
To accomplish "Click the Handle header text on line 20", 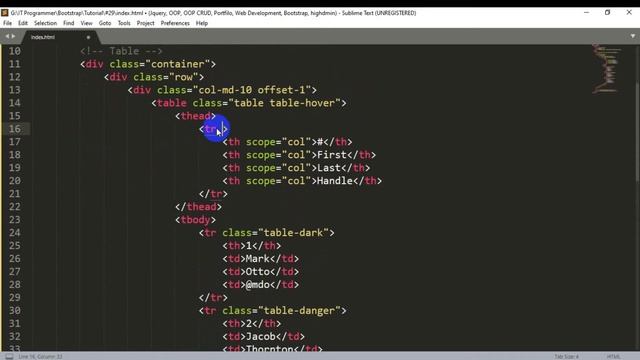I will [335, 181].
